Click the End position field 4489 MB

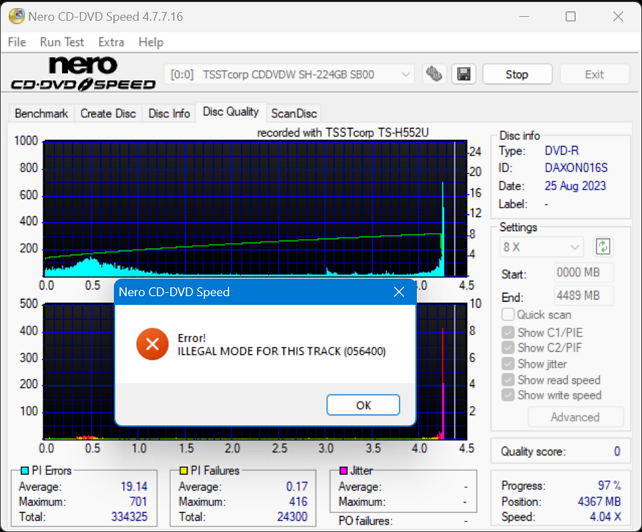tap(584, 295)
